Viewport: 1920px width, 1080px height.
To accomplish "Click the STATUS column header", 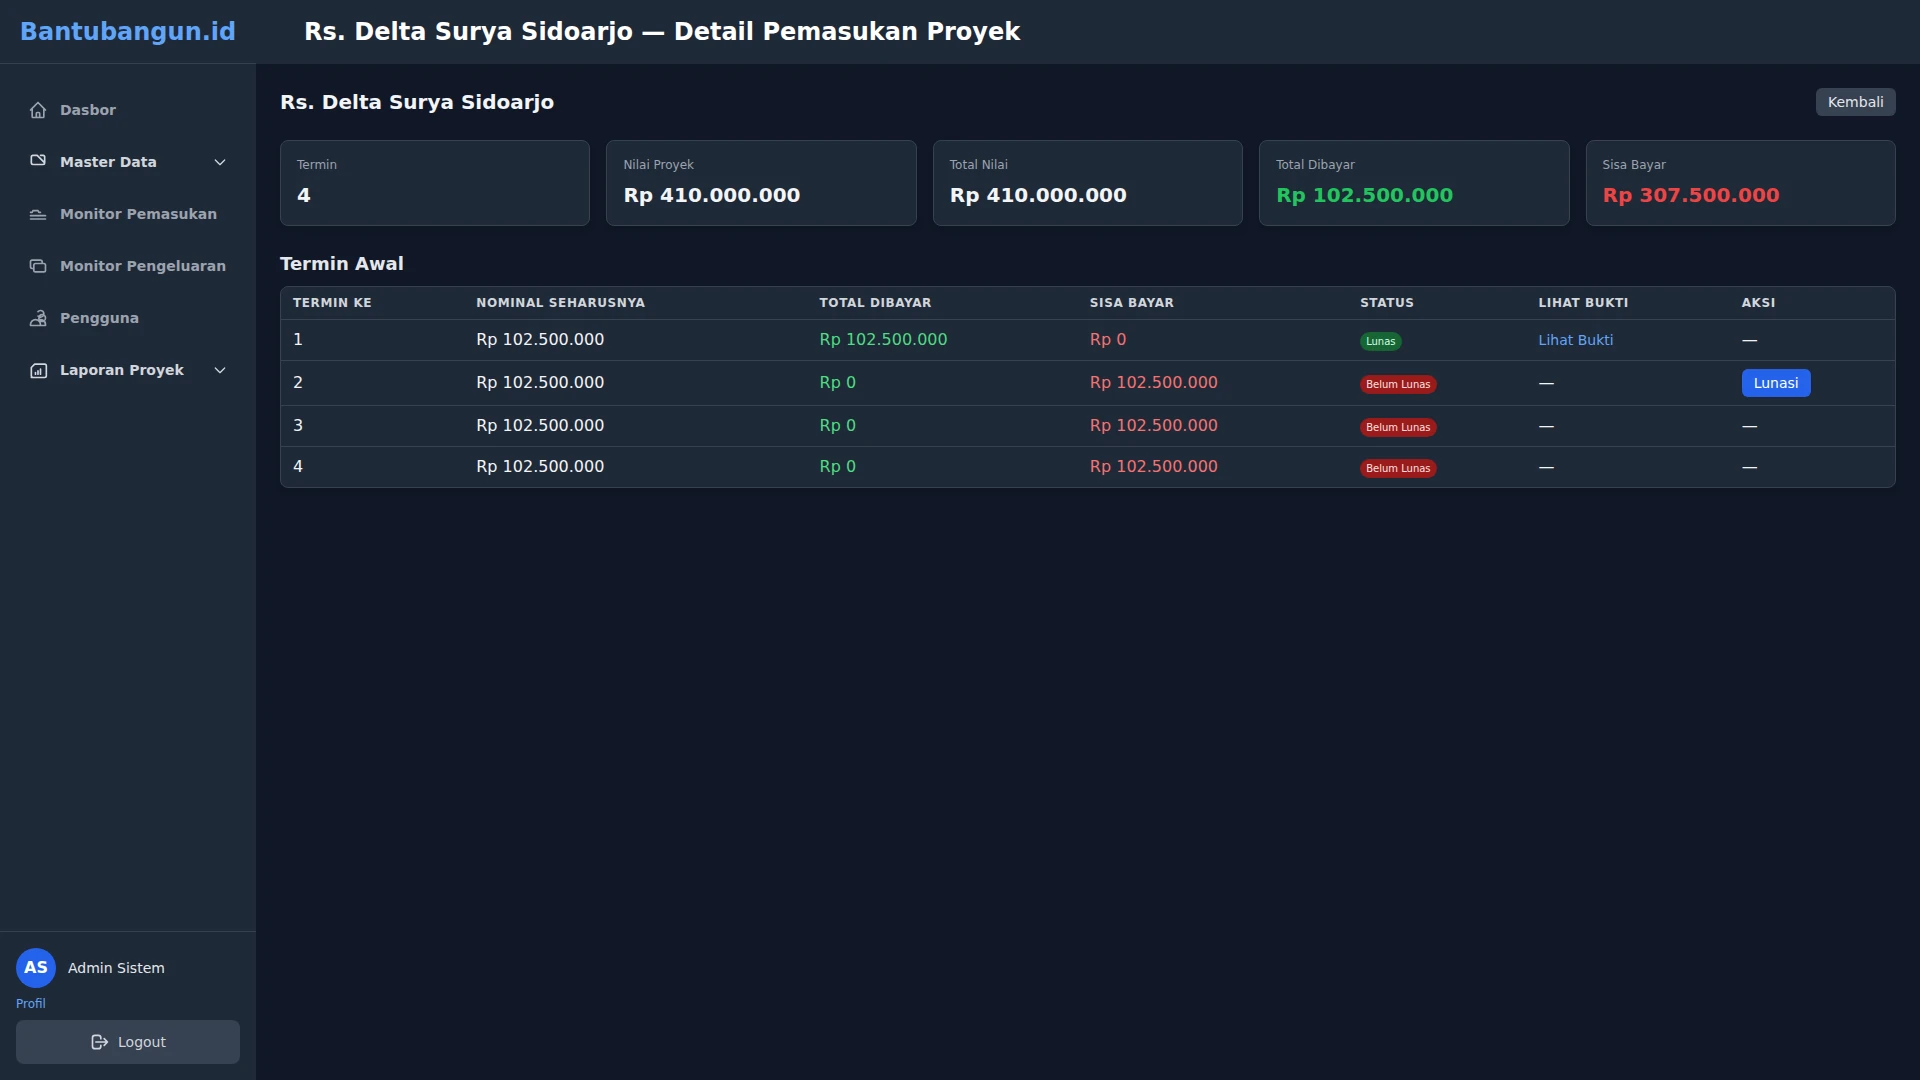I will click(1386, 302).
